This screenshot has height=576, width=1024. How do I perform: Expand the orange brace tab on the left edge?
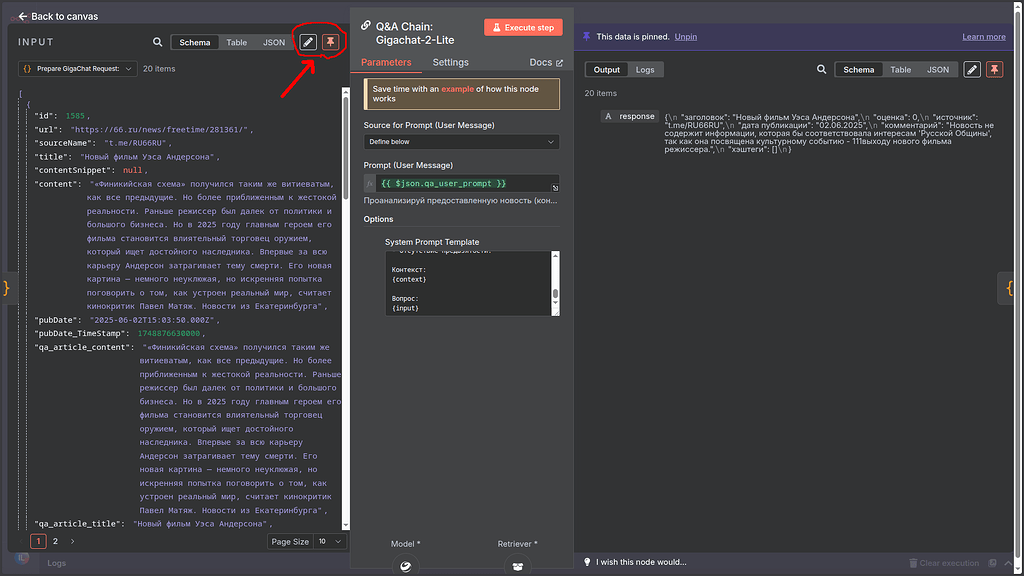(6, 288)
